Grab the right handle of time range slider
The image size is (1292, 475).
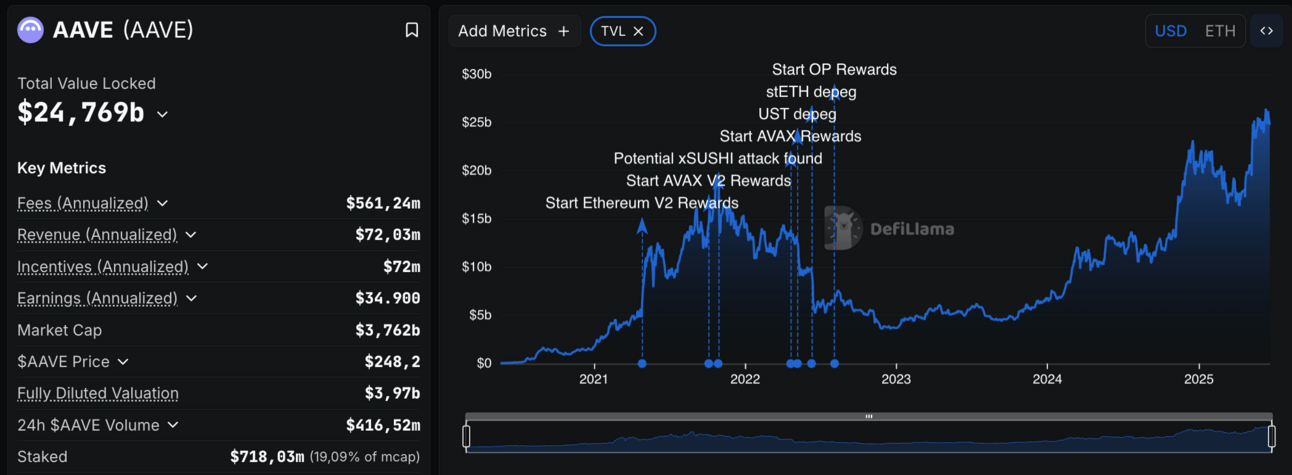pyautogui.click(x=1272, y=436)
